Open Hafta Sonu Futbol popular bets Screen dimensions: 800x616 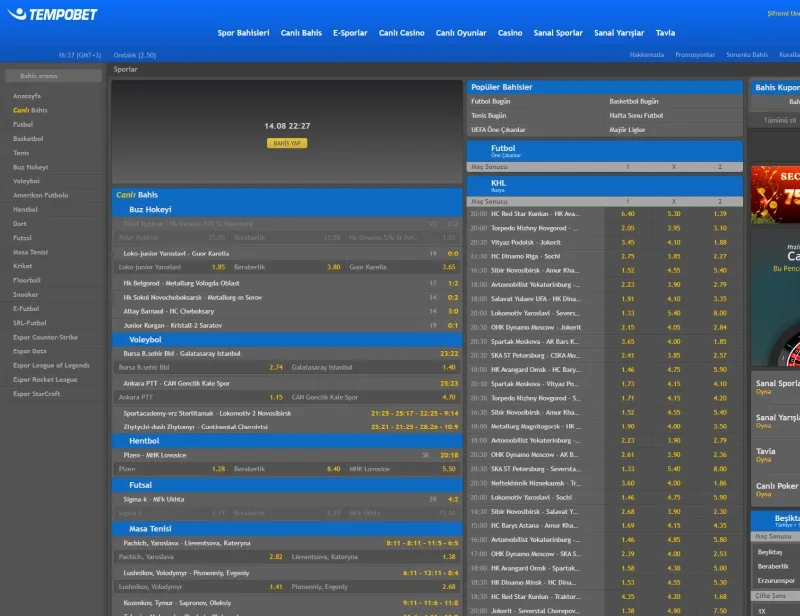coord(636,116)
